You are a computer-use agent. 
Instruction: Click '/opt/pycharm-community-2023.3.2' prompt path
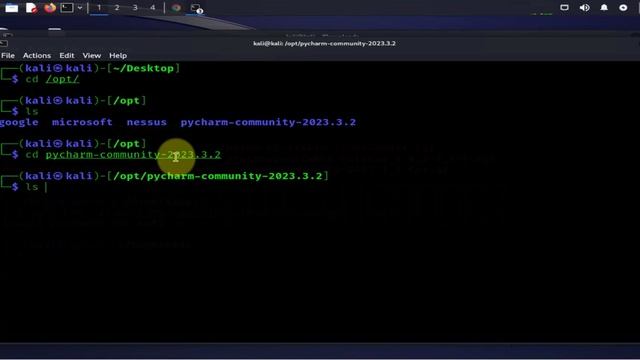click(x=218, y=176)
